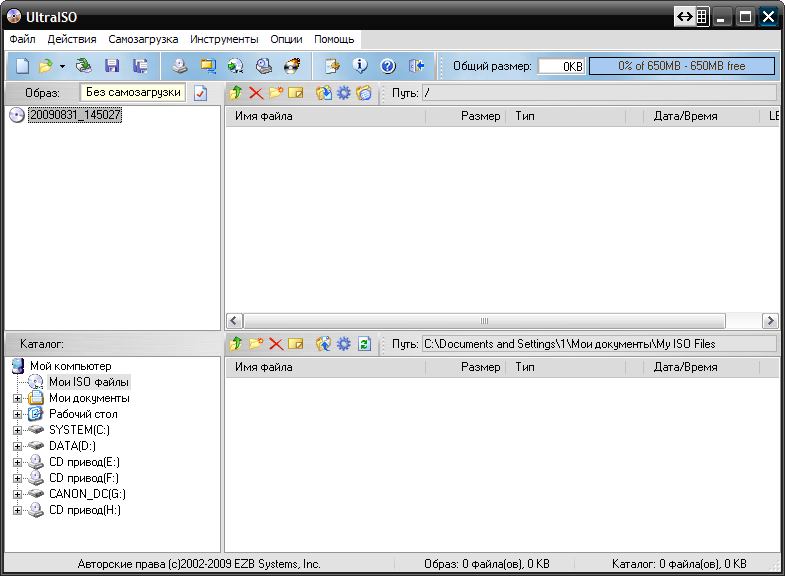Select the 20090831_145027 image root

(x=75, y=115)
